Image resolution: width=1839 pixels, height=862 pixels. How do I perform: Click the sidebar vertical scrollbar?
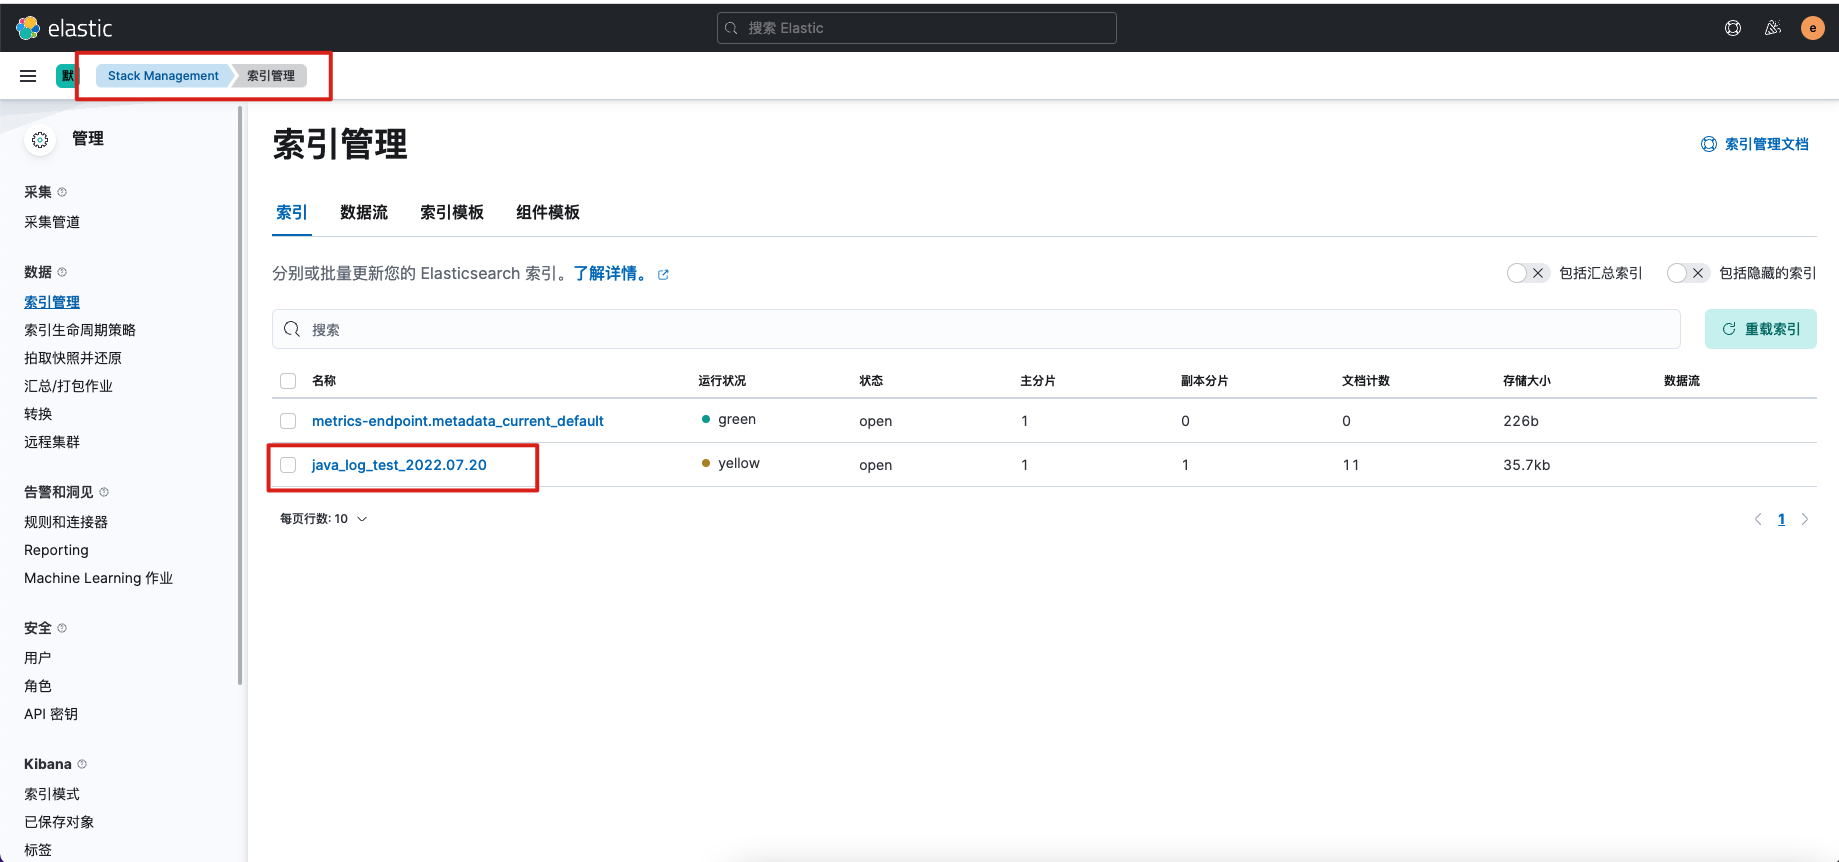(x=240, y=396)
